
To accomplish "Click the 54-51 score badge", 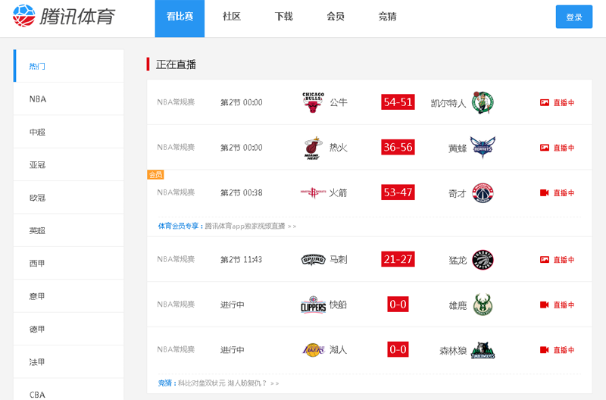I will tap(397, 102).
